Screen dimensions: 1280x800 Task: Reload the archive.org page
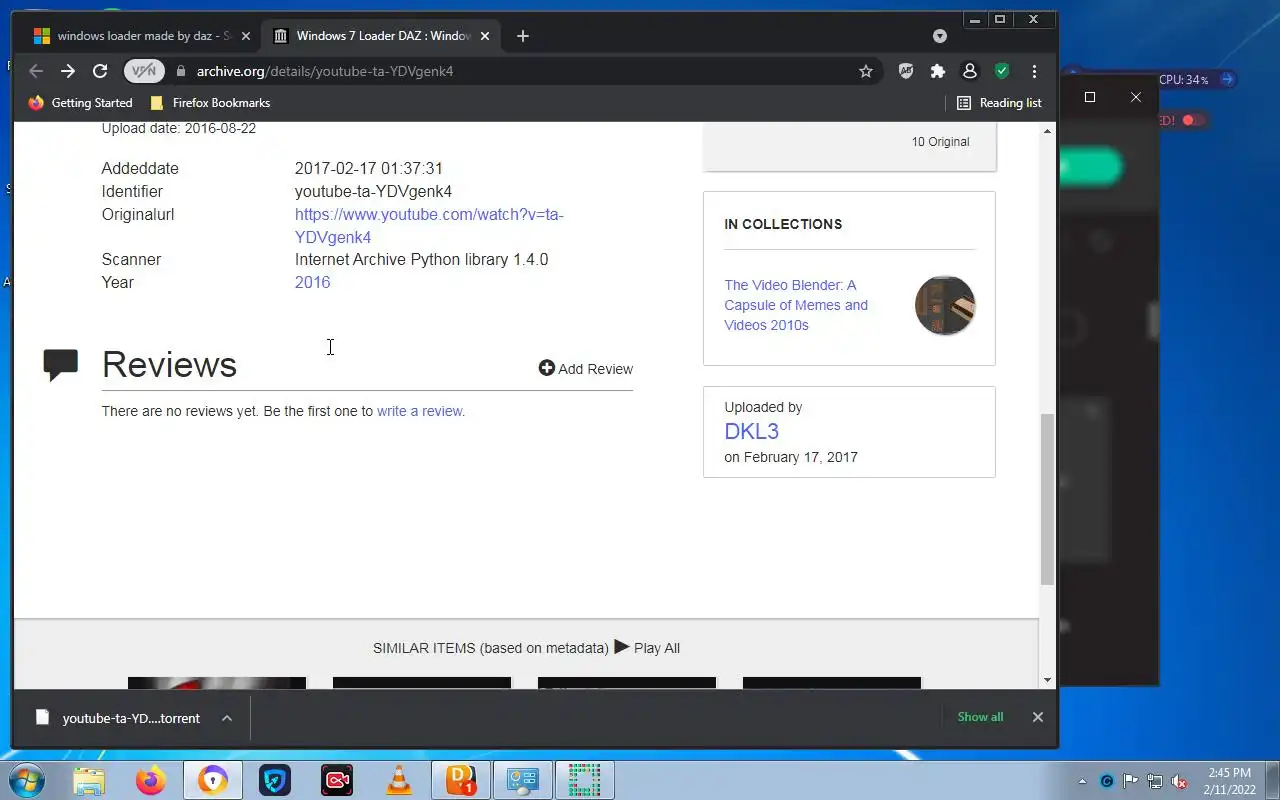pos(100,71)
